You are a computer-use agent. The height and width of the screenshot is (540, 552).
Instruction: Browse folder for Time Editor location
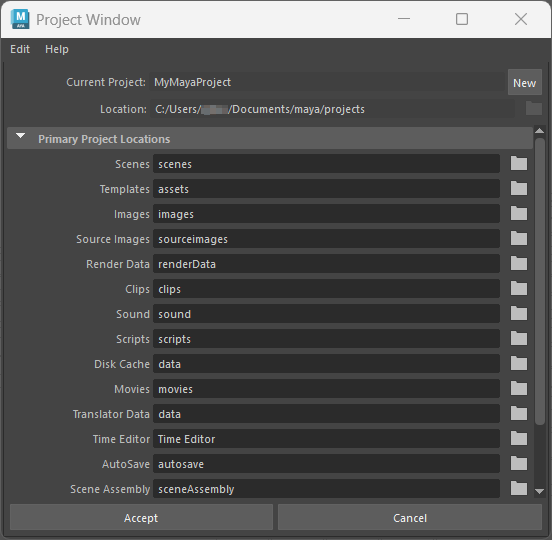pyautogui.click(x=519, y=439)
